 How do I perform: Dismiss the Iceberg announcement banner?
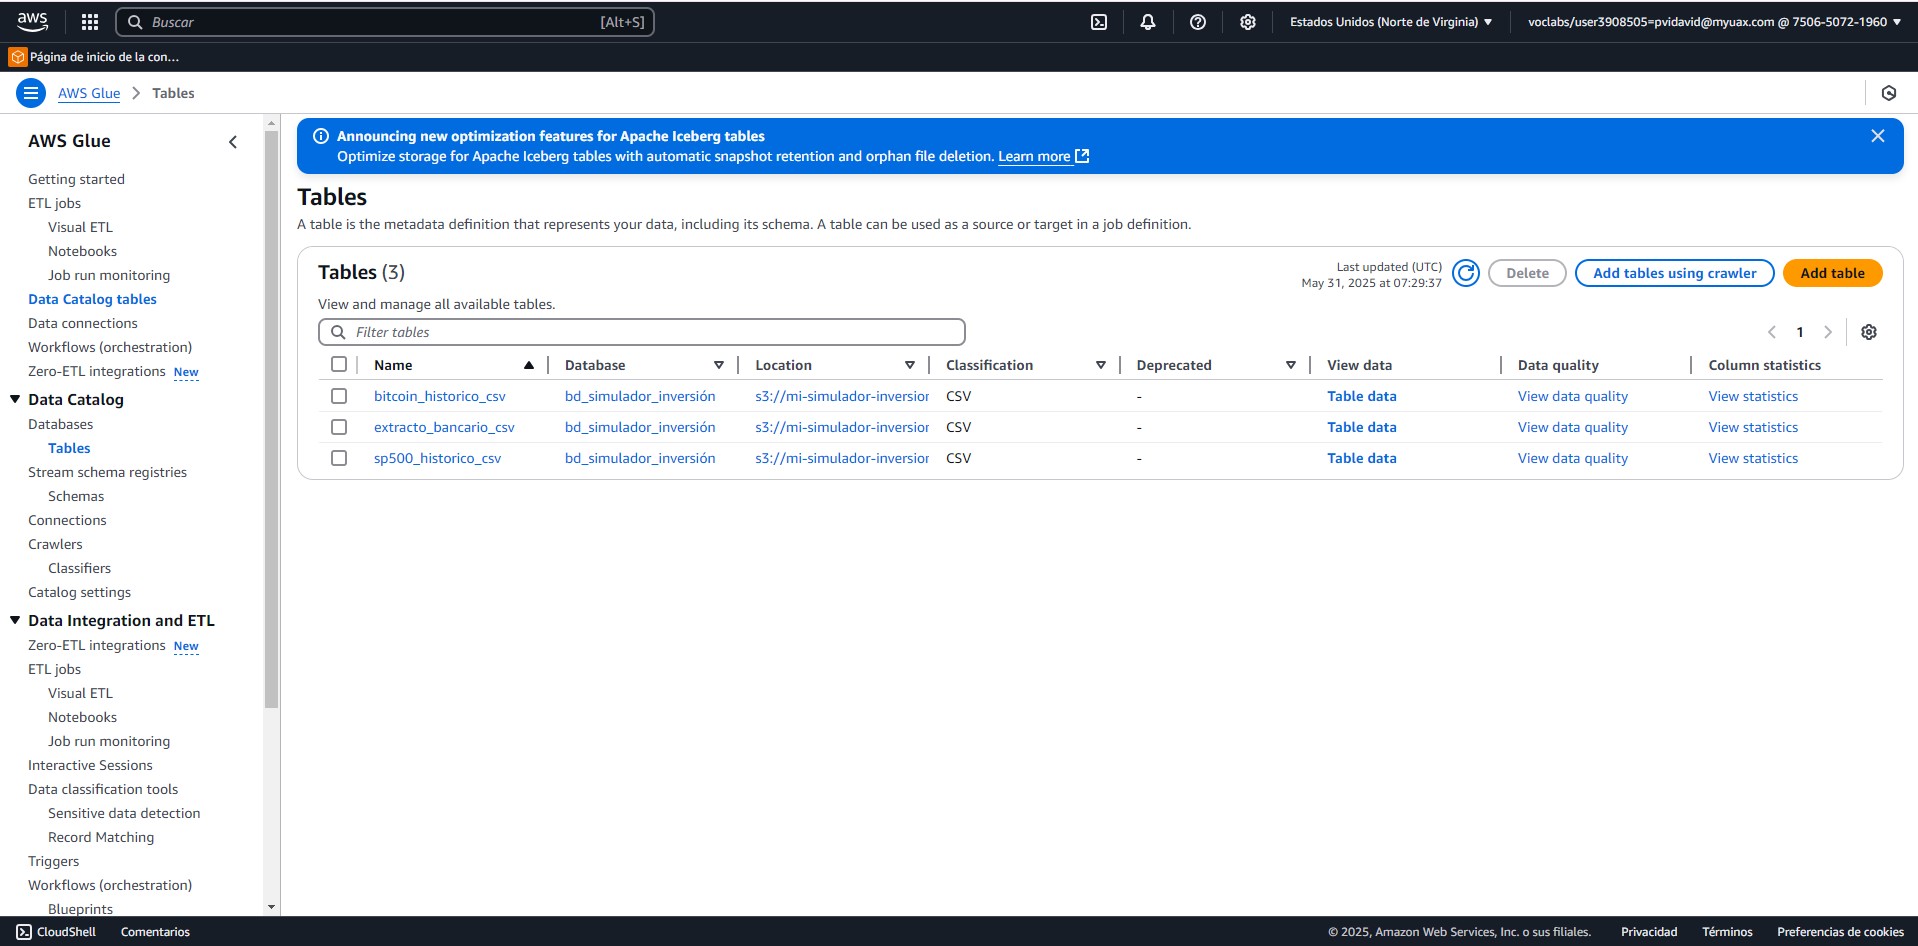1878,136
